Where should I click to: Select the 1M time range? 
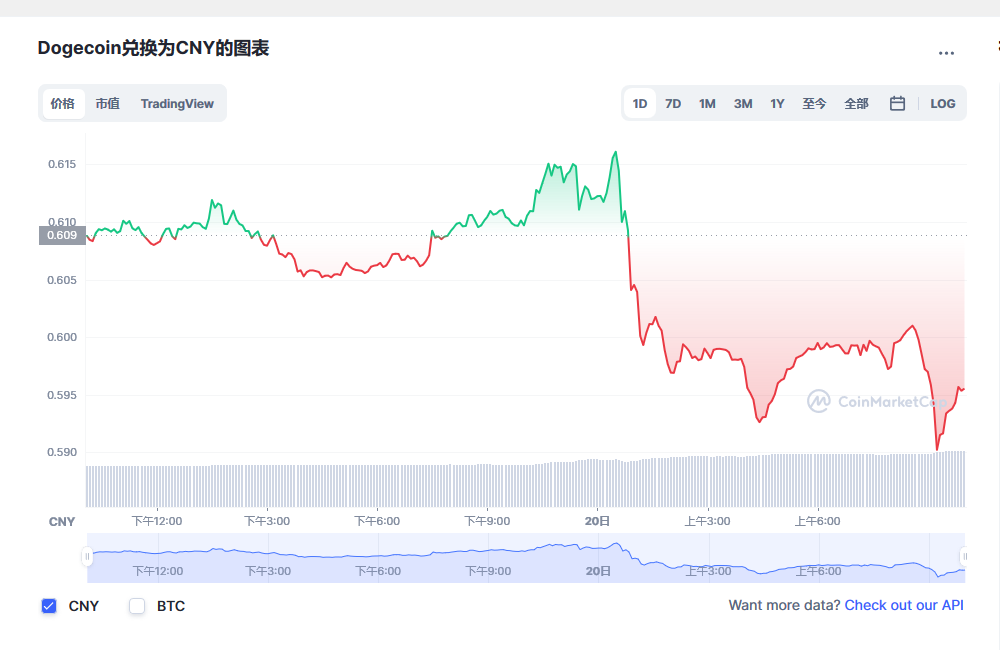(x=707, y=103)
